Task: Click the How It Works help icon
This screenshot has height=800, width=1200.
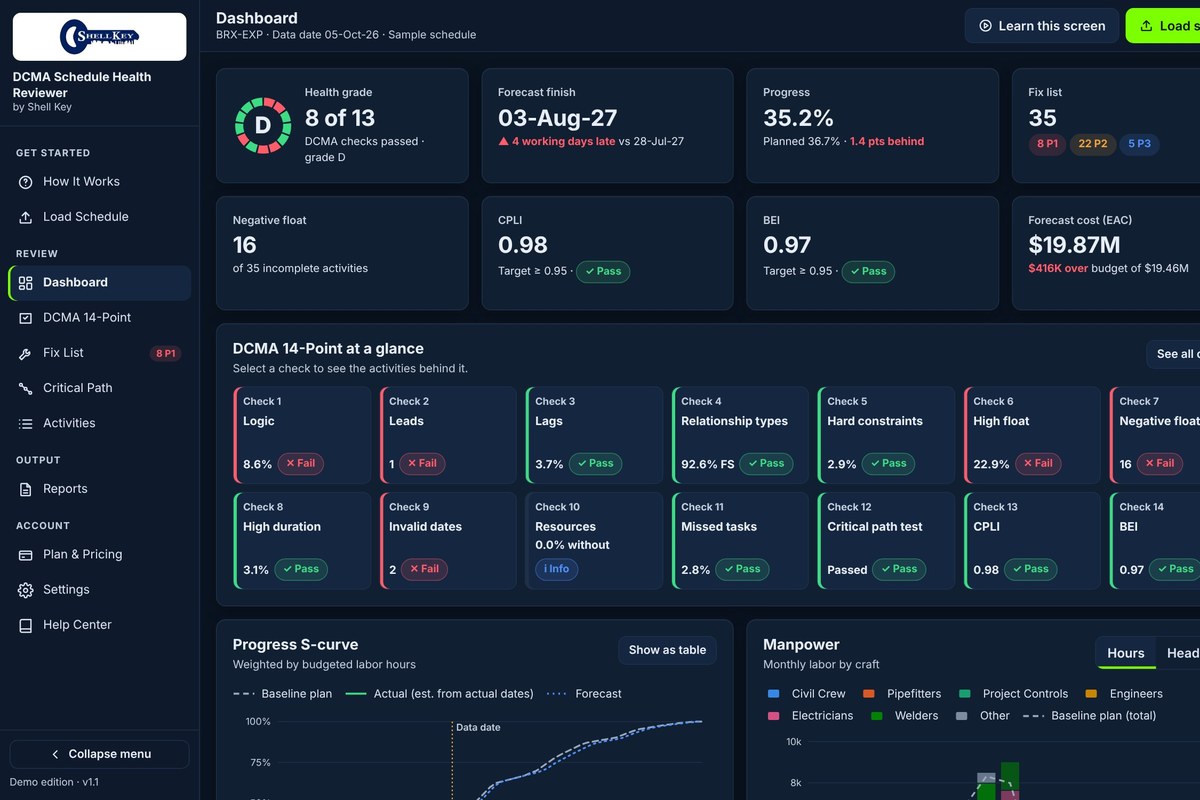Action: [x=26, y=182]
